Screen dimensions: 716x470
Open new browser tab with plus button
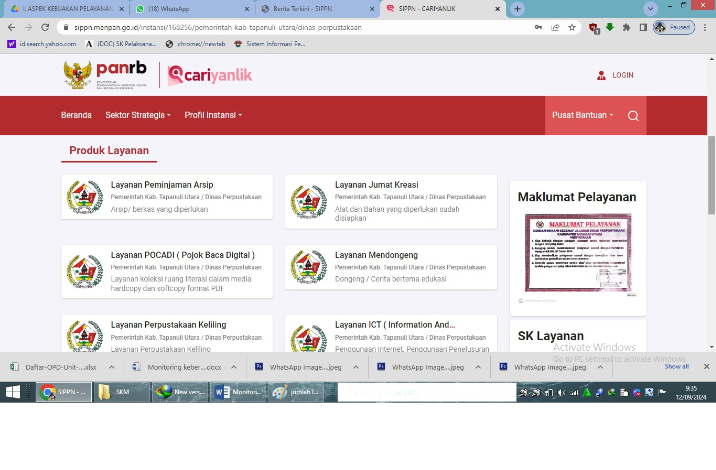coord(517,8)
